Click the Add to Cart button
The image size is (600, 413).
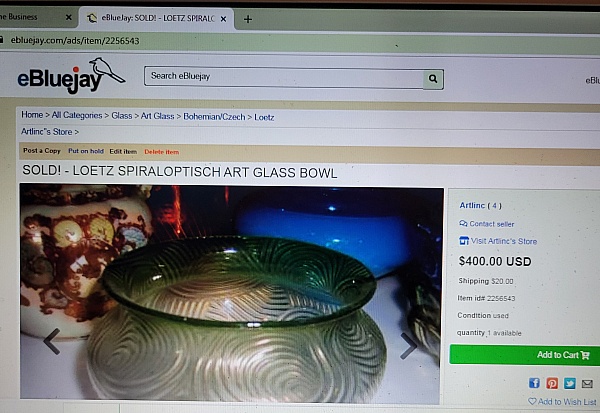[x=525, y=355]
